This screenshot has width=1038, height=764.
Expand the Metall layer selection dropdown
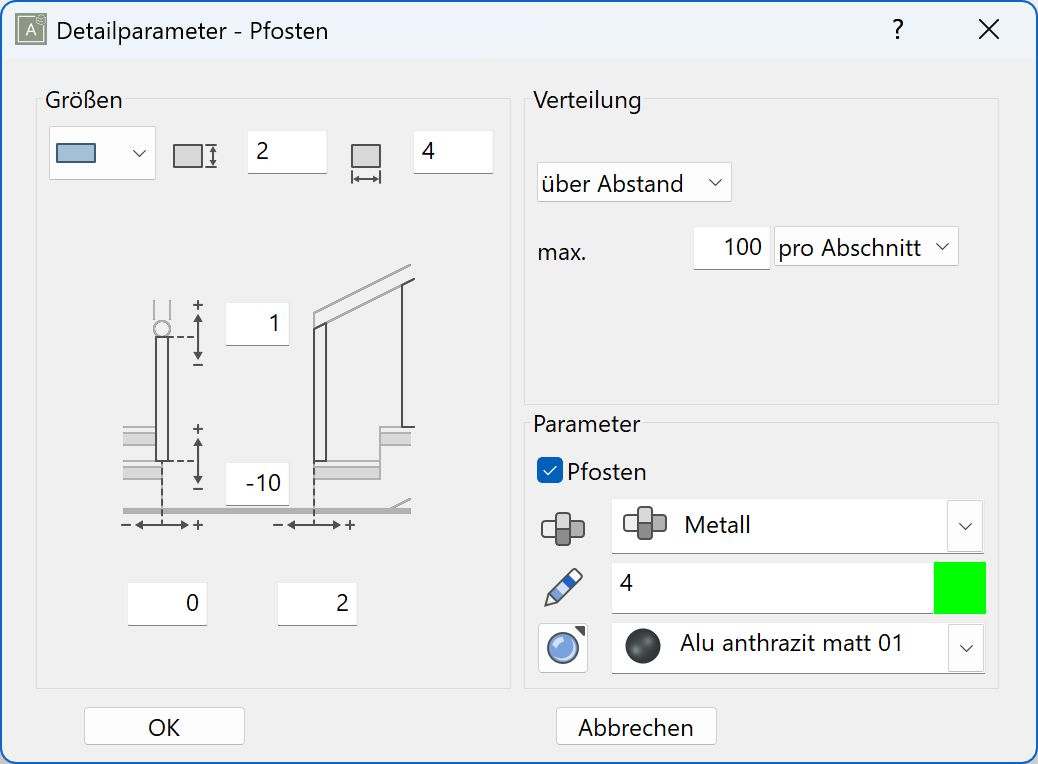pyautogui.click(x=964, y=526)
